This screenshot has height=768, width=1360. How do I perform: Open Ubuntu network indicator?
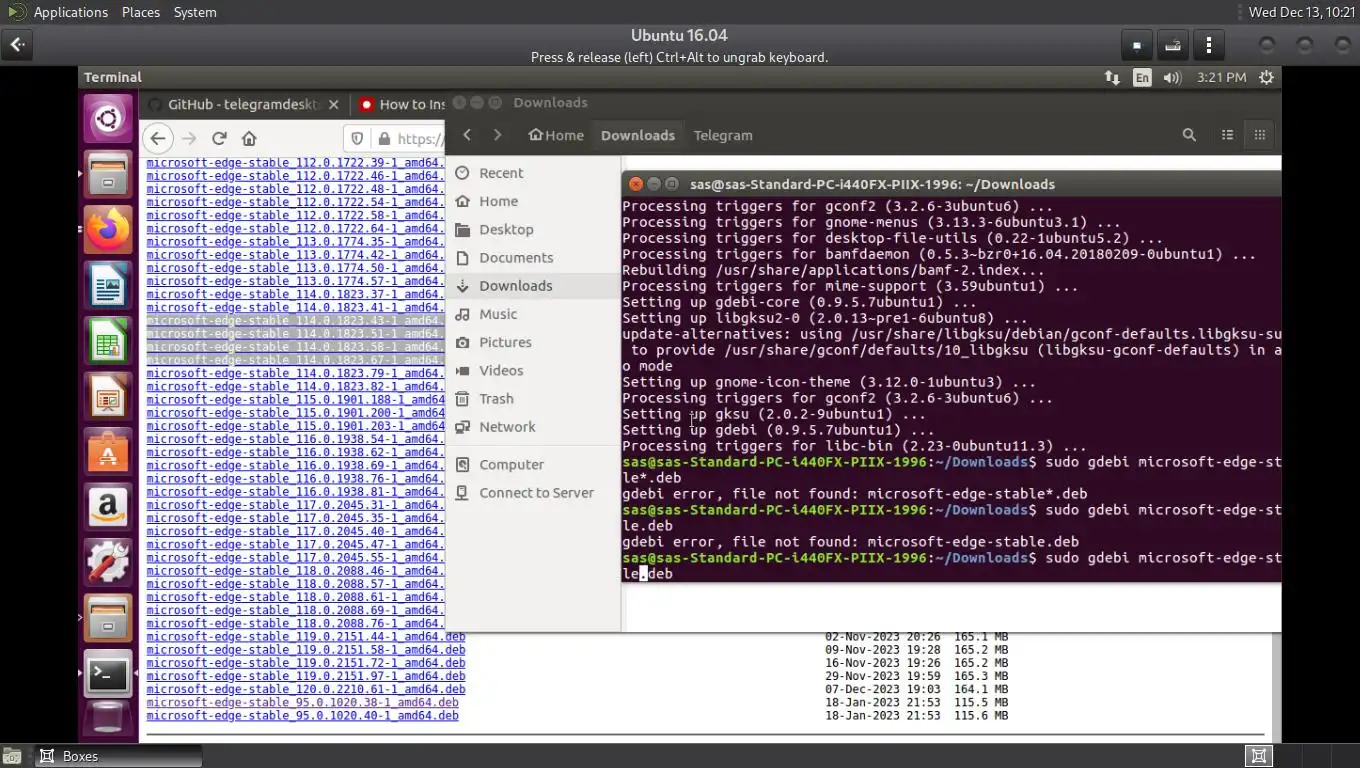point(1112,77)
